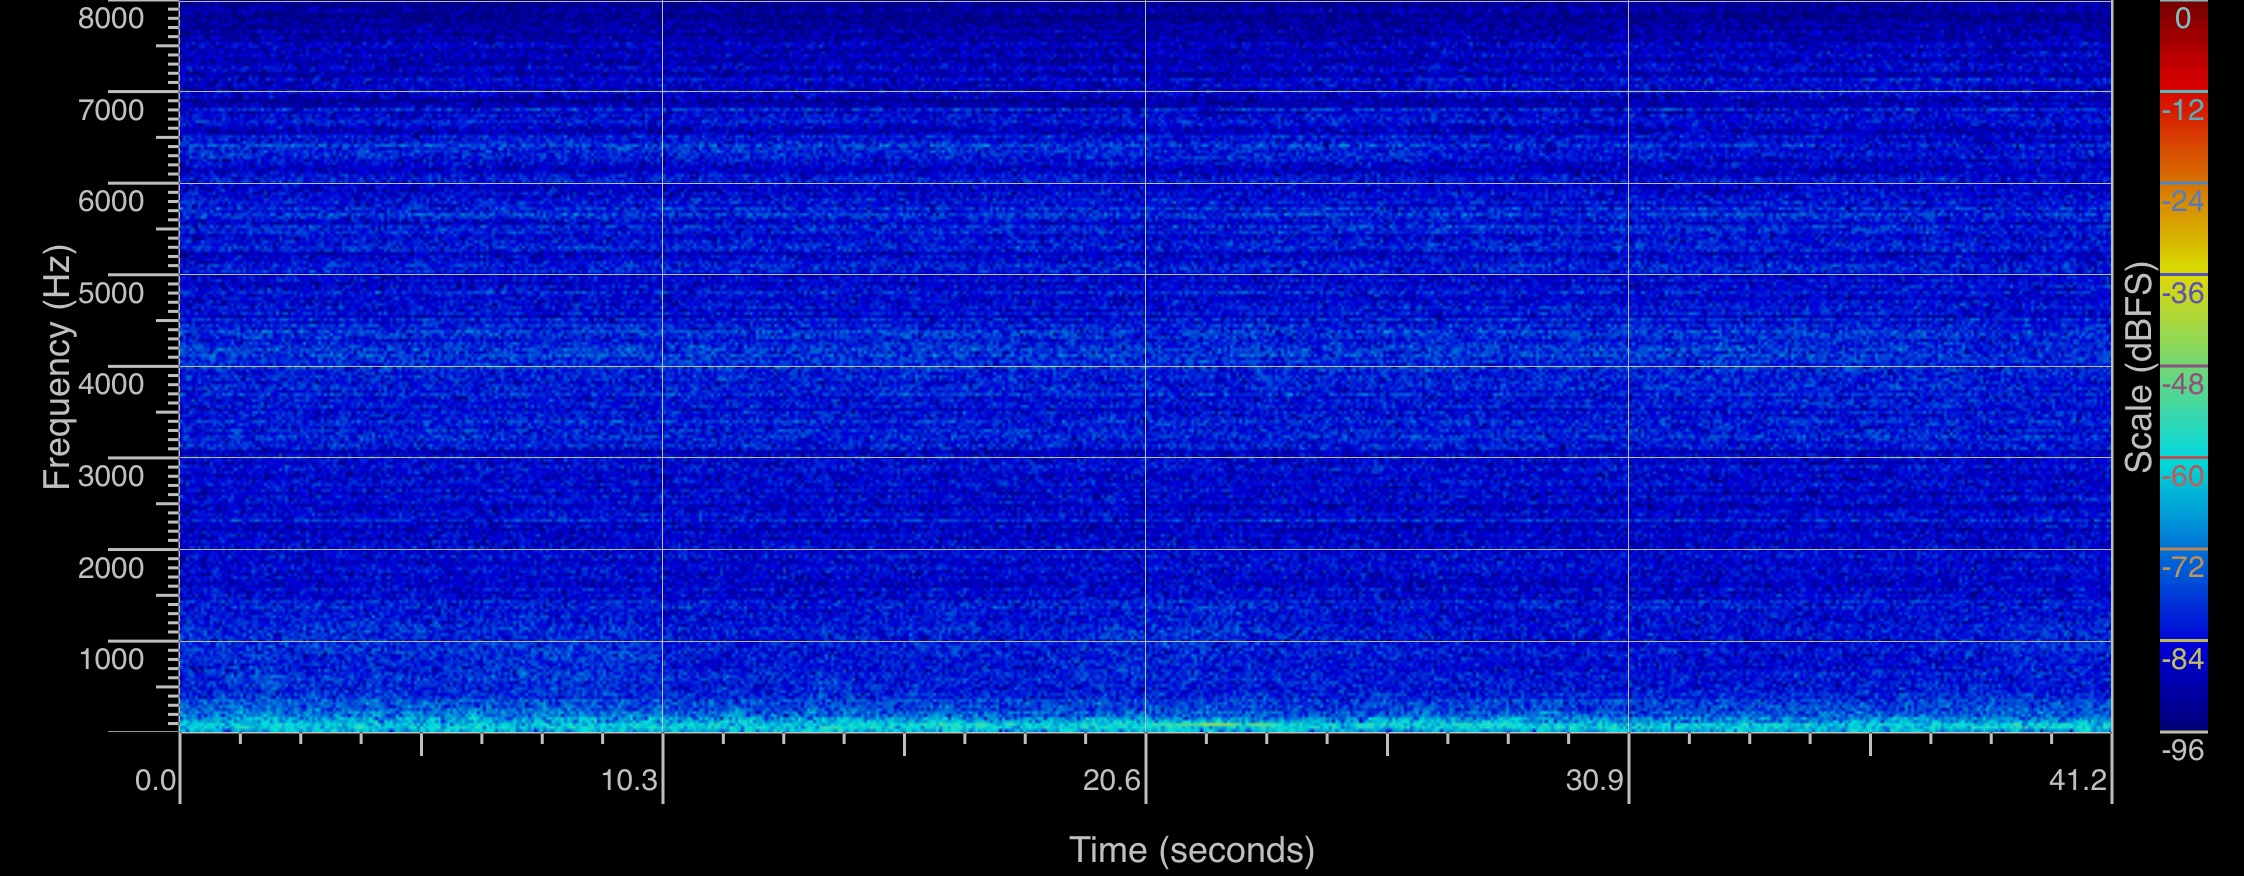
Task: Click the Frequency (Hz) axis title
Action: [x=58, y=366]
